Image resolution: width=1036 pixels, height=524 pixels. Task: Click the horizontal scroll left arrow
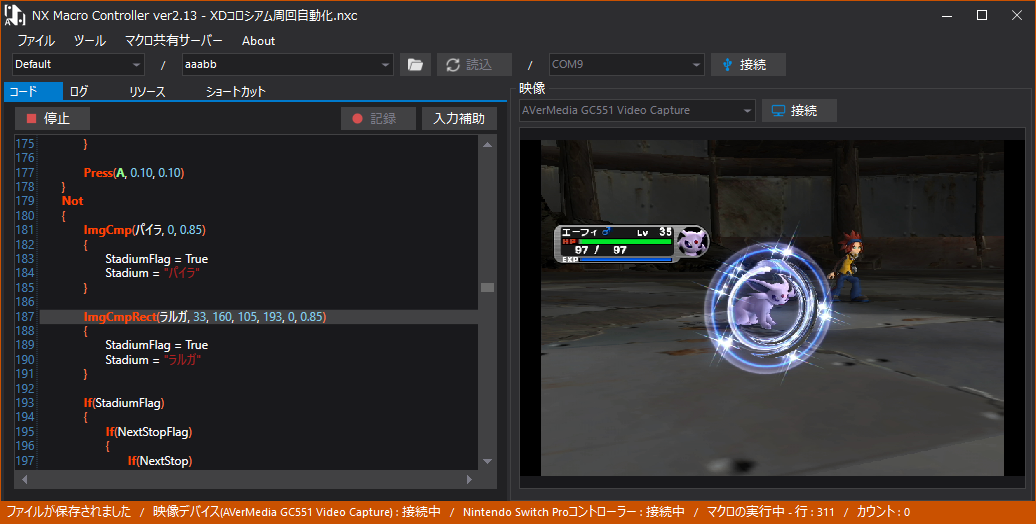24,479
